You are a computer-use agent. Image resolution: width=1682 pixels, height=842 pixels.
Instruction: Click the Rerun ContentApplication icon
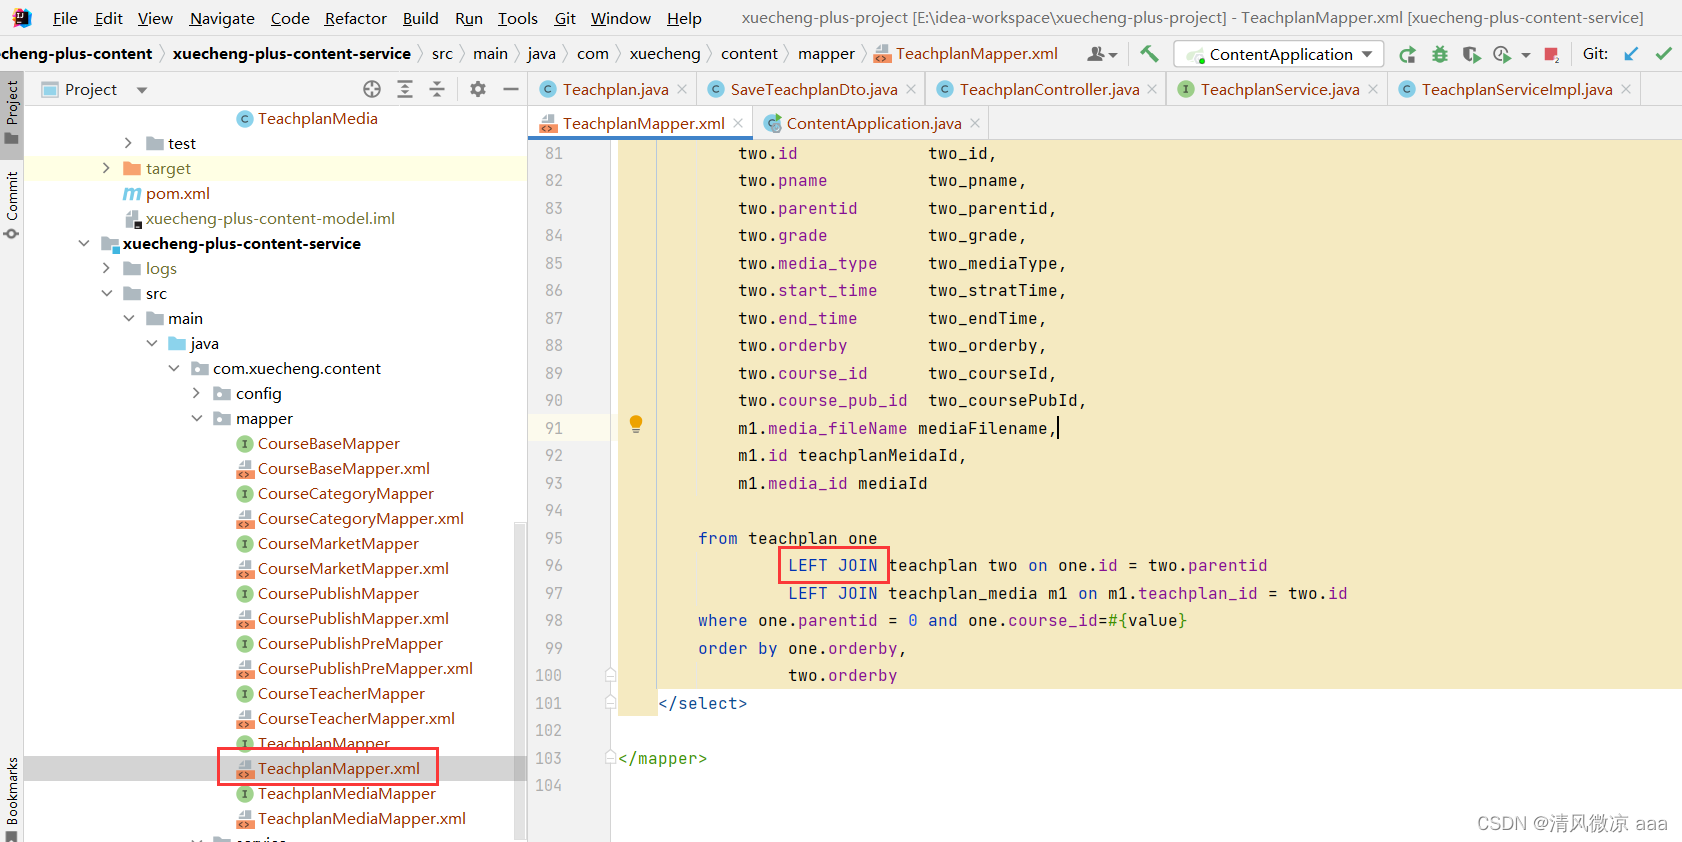point(1407,54)
